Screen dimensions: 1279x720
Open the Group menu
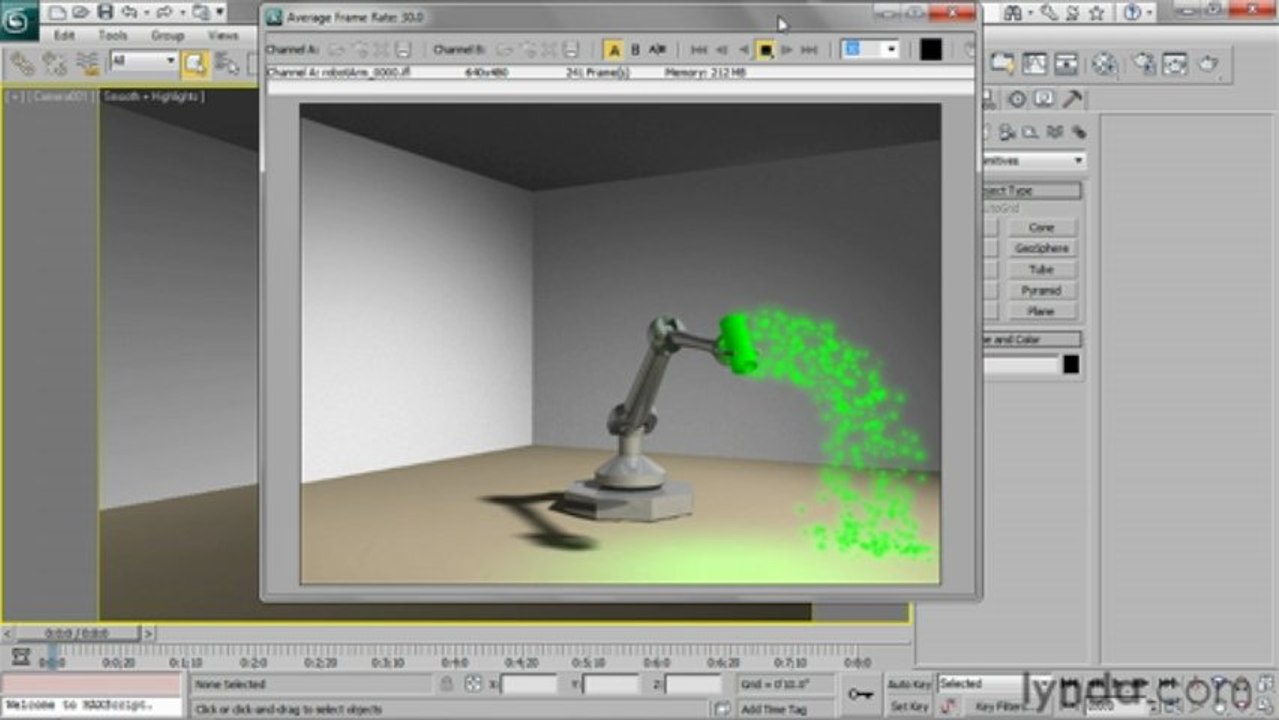tap(167, 35)
